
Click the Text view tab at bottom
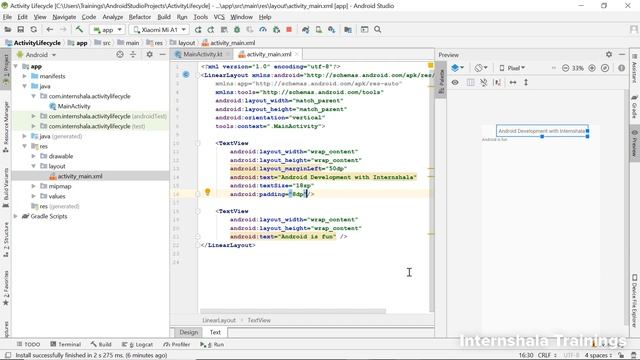click(215, 332)
